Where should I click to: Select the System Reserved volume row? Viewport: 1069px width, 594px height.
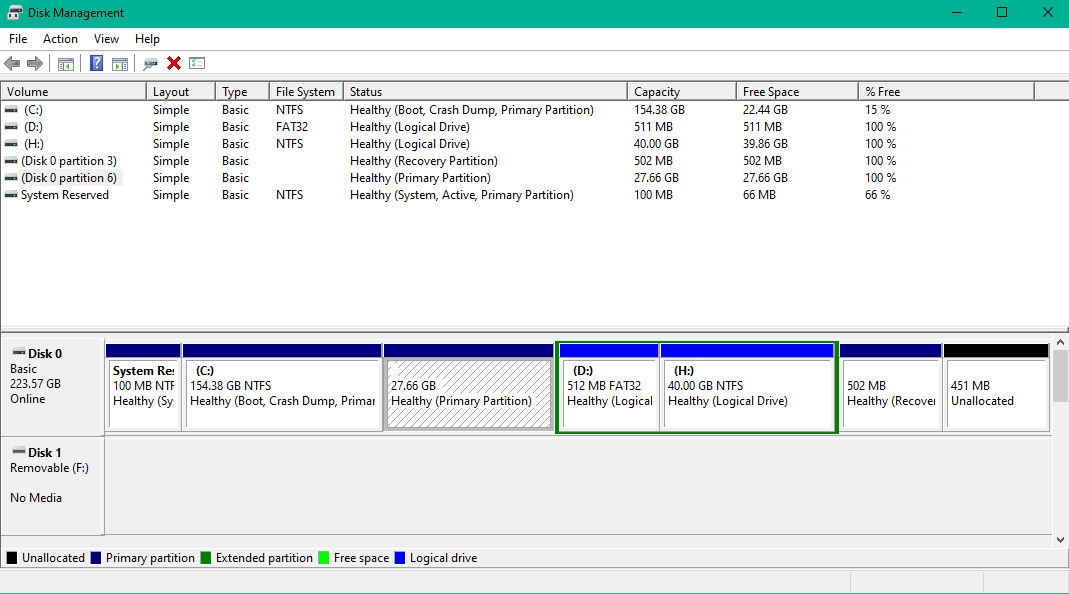coord(518,194)
